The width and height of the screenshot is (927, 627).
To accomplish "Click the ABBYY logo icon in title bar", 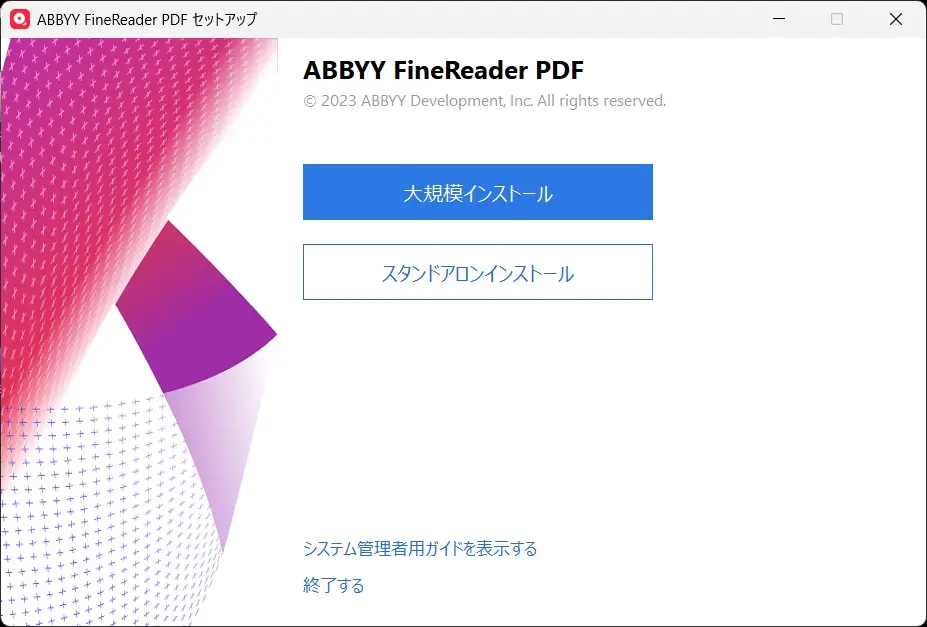I will pyautogui.click(x=20, y=18).
